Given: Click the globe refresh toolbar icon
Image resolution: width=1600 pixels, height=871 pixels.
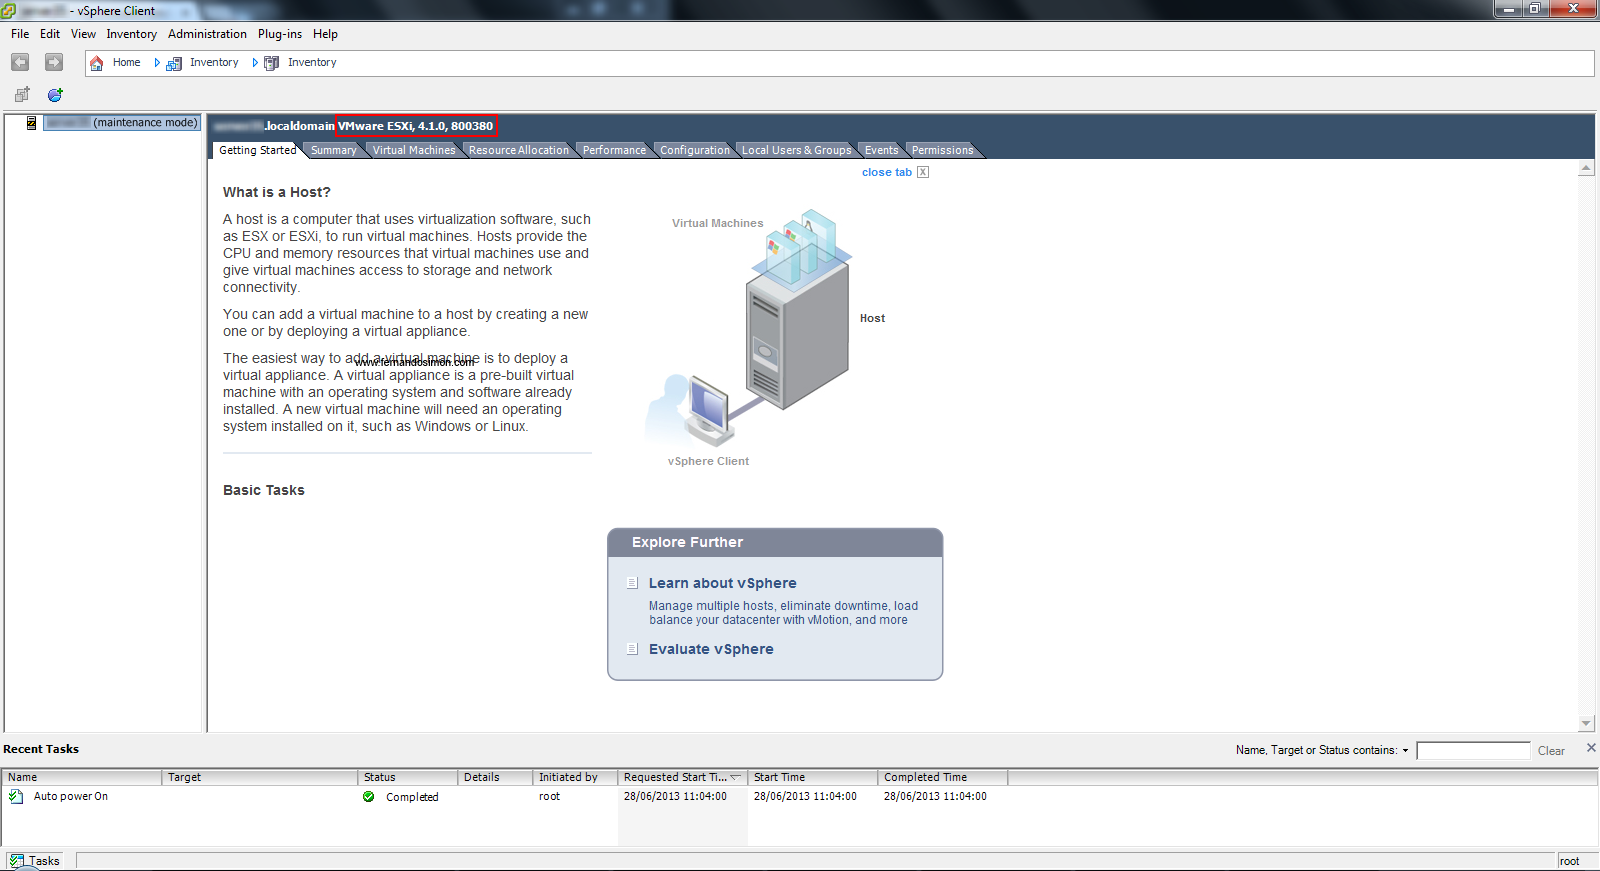Looking at the screenshot, I should coord(55,95).
